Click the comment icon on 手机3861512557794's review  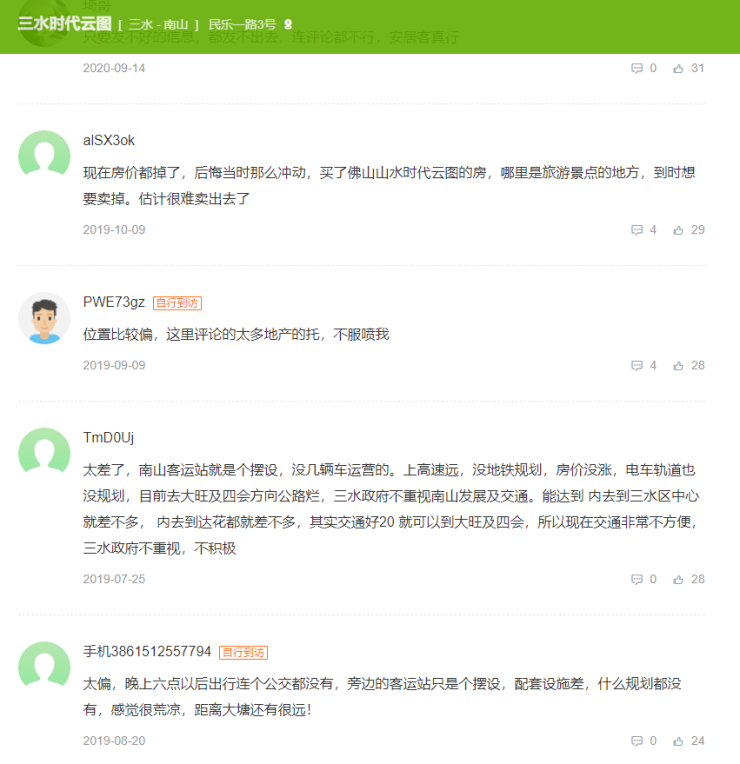click(x=637, y=741)
